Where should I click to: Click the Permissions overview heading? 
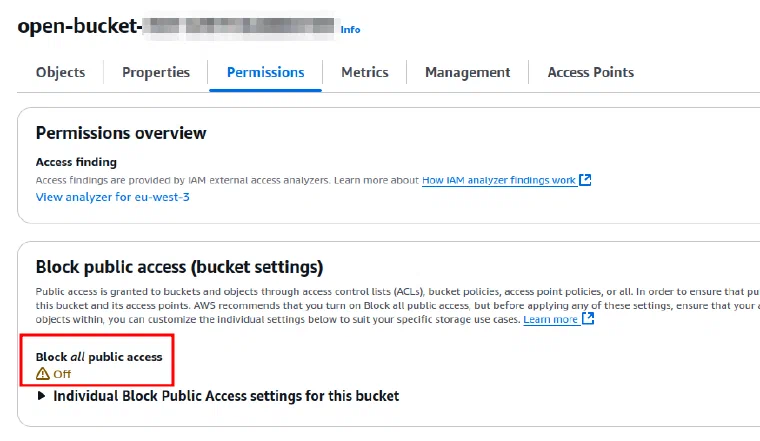coord(121,133)
